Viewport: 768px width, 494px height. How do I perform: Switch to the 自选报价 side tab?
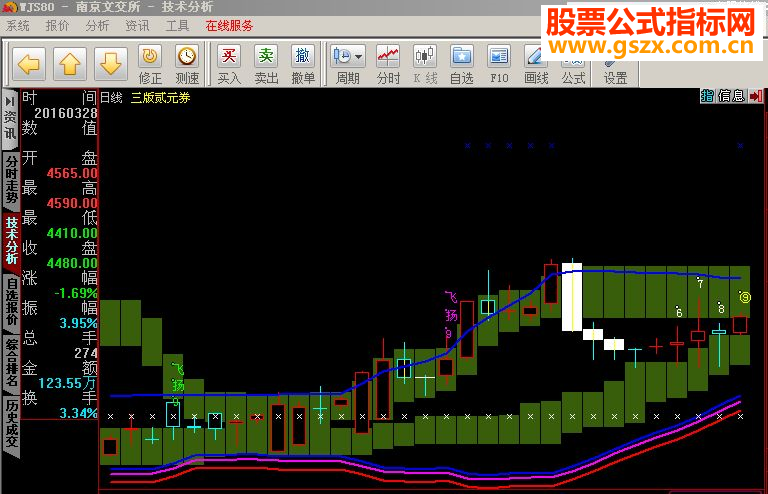tap(11, 302)
